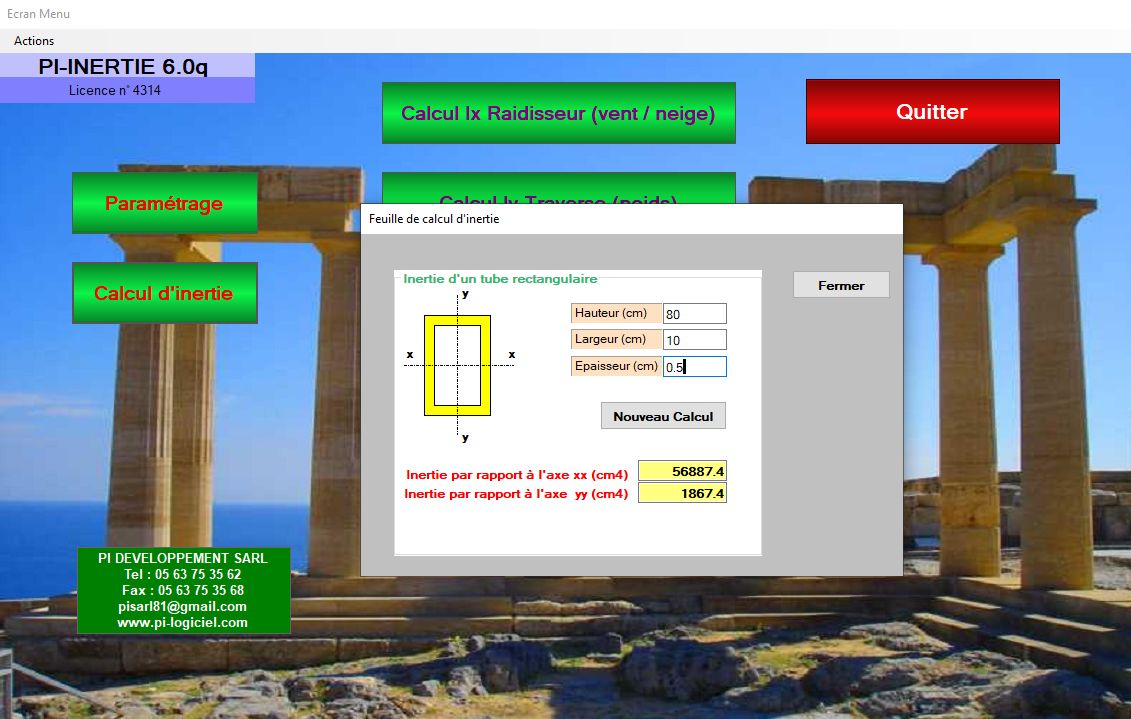Select the Licence n° 4314 label
Image resolution: width=1131 pixels, height=719 pixels.
point(115,90)
